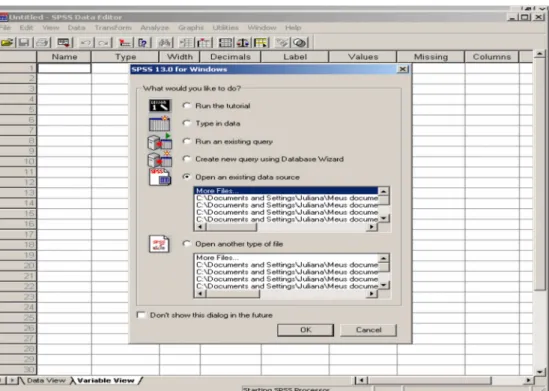Click the Database Wizard icon
The width and height of the screenshot is (549, 391).
click(x=160, y=159)
